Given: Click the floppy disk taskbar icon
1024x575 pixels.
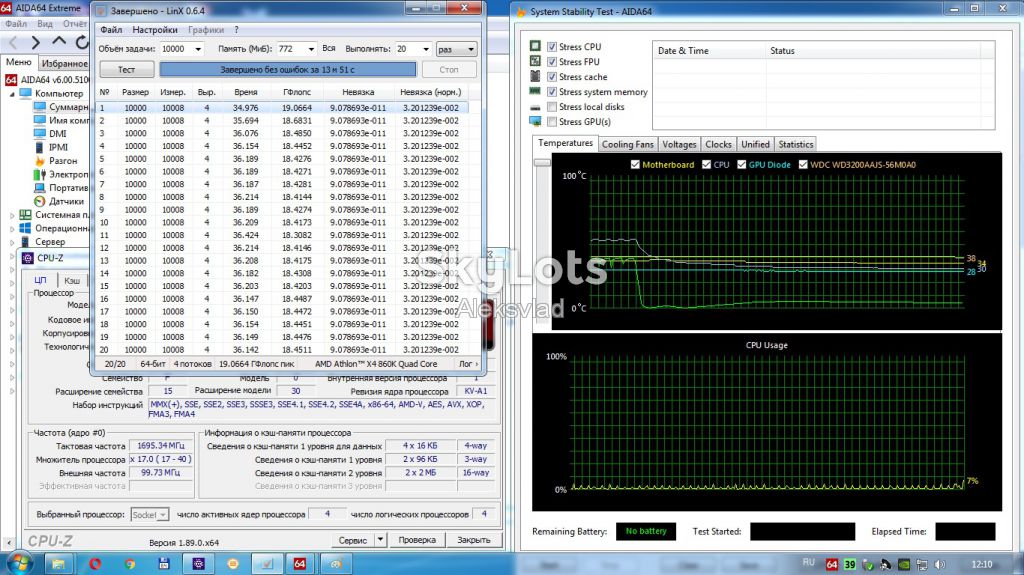Looking at the screenshot, I should click(x=164, y=563).
